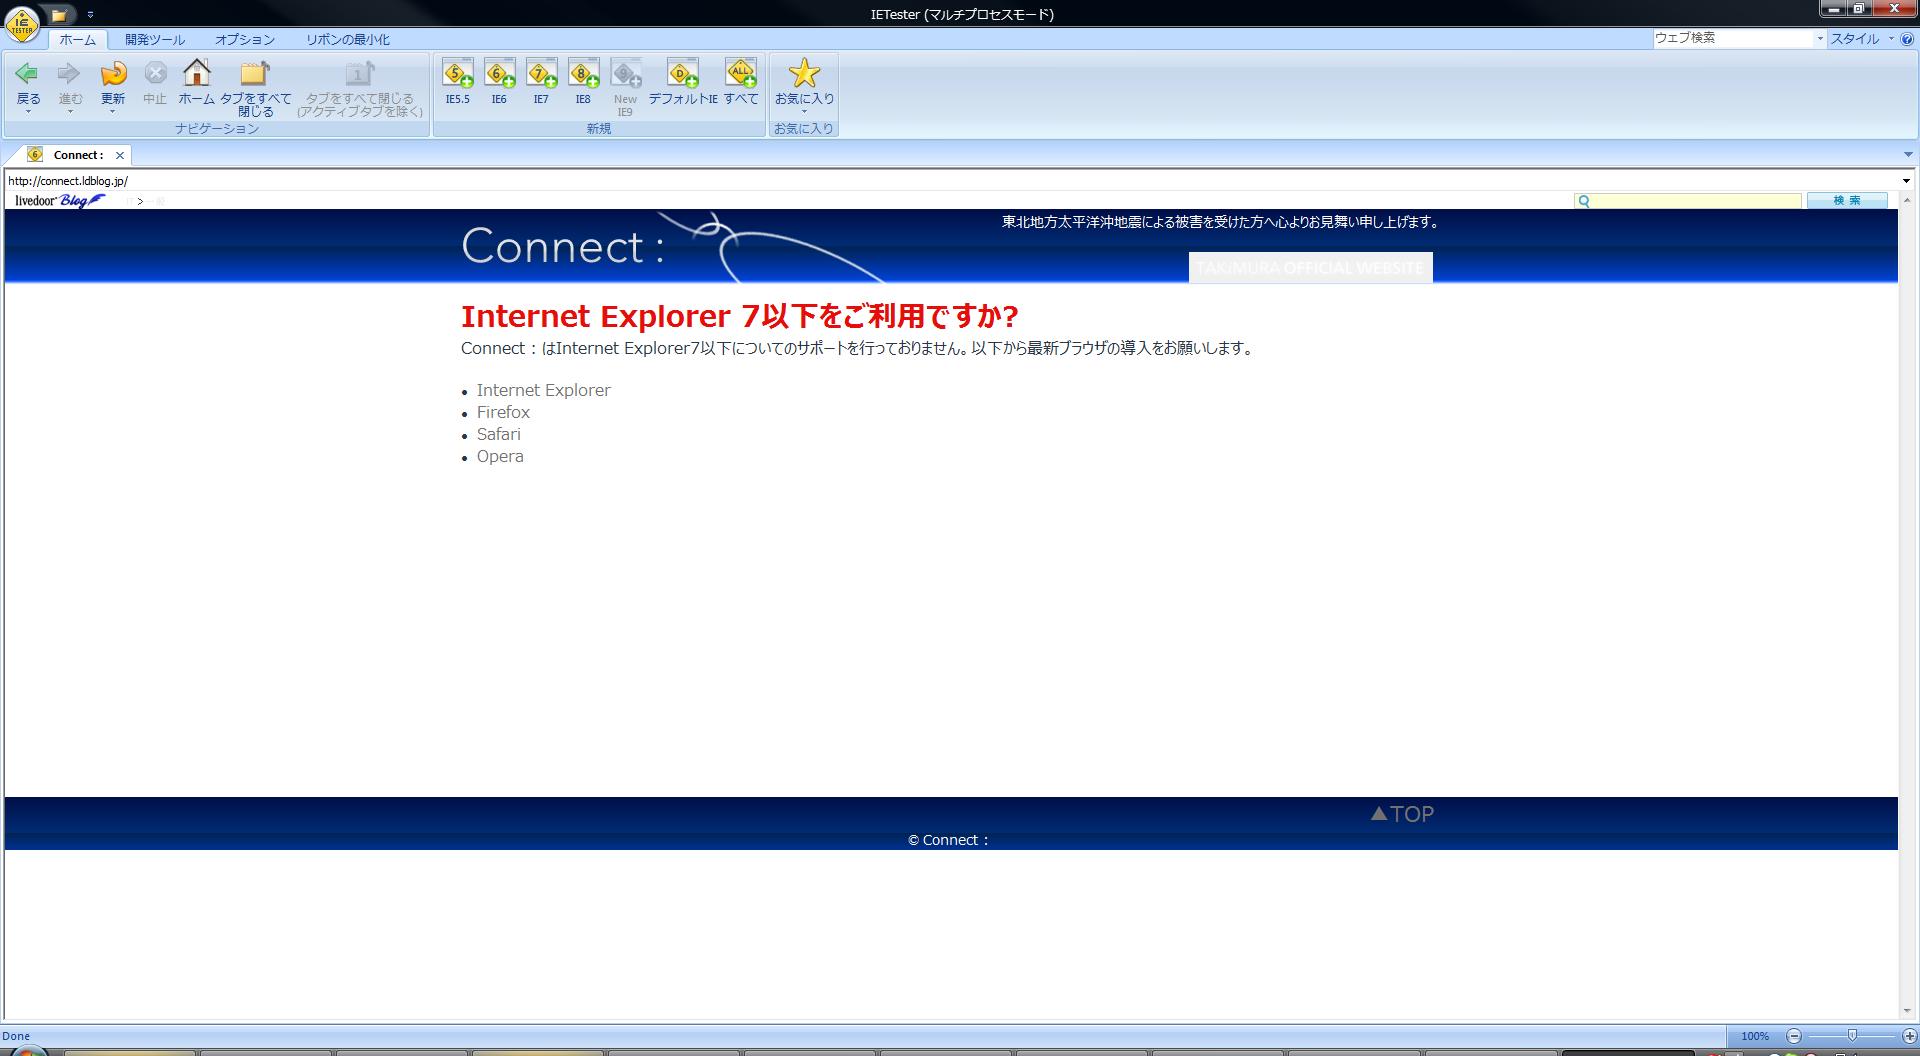The width and height of the screenshot is (1920, 1056).
Task: Click the web search (ウェブ検索) input field
Action: tap(1733, 38)
